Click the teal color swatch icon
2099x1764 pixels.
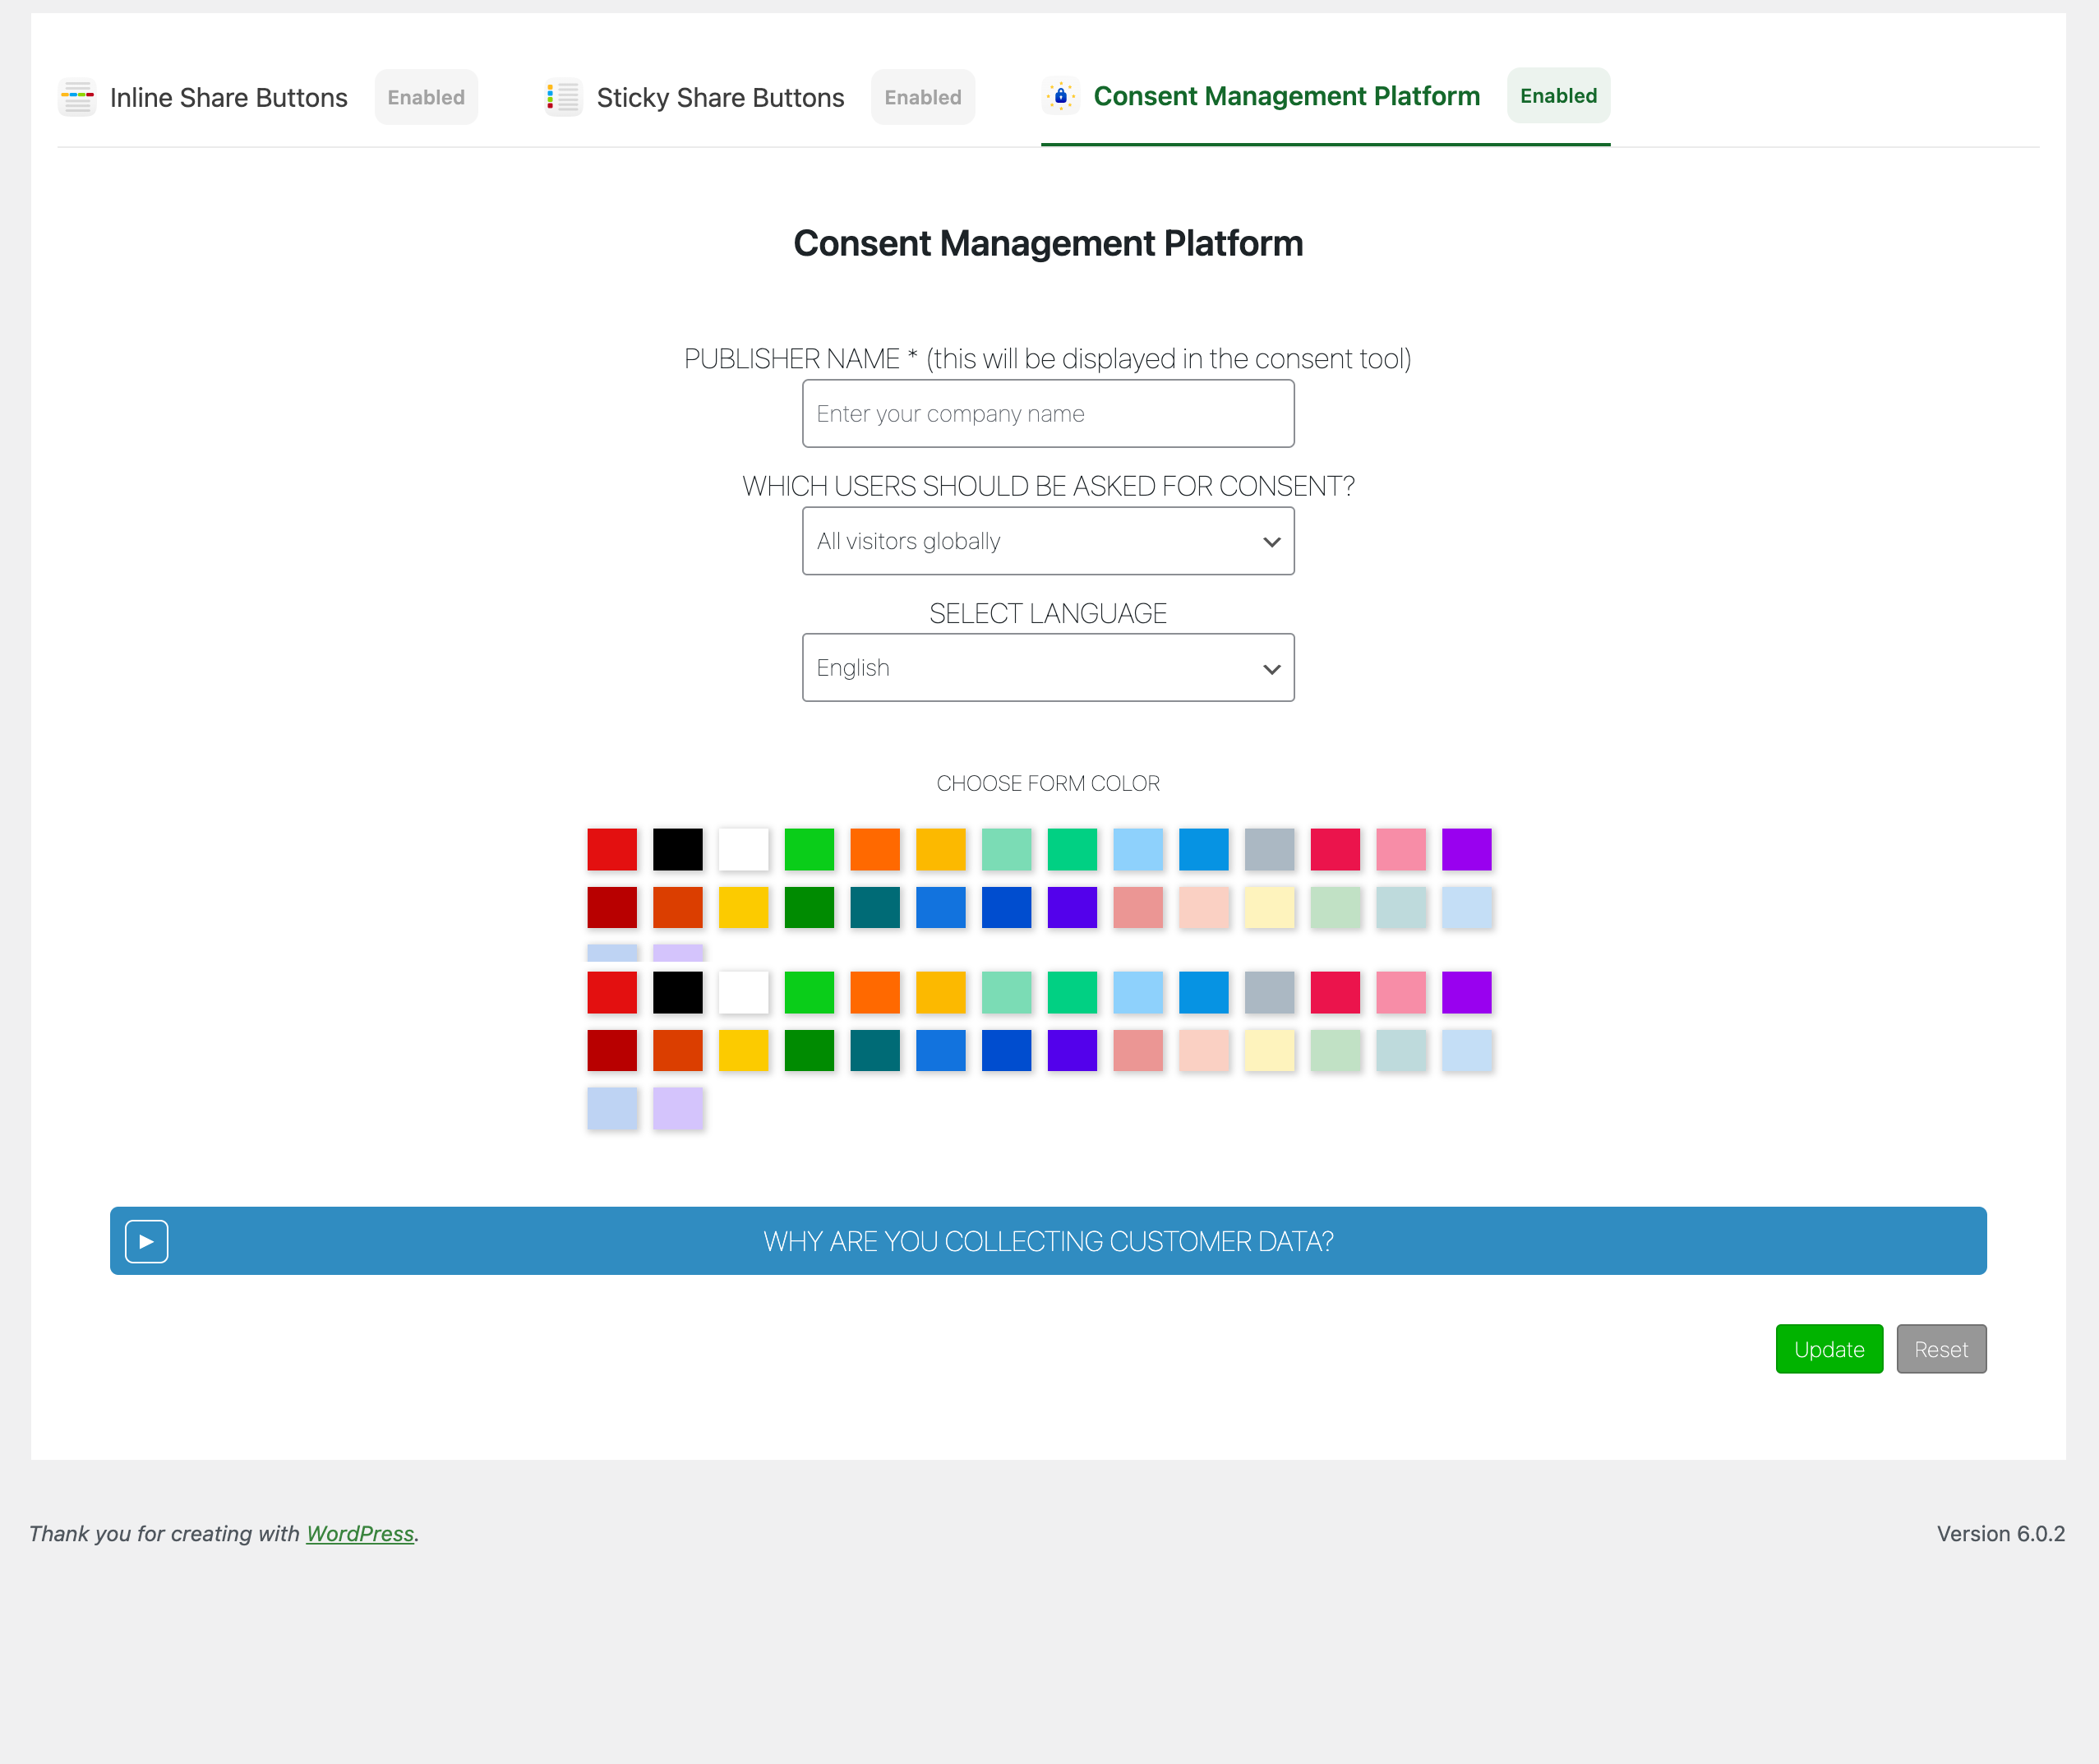pyautogui.click(x=874, y=907)
